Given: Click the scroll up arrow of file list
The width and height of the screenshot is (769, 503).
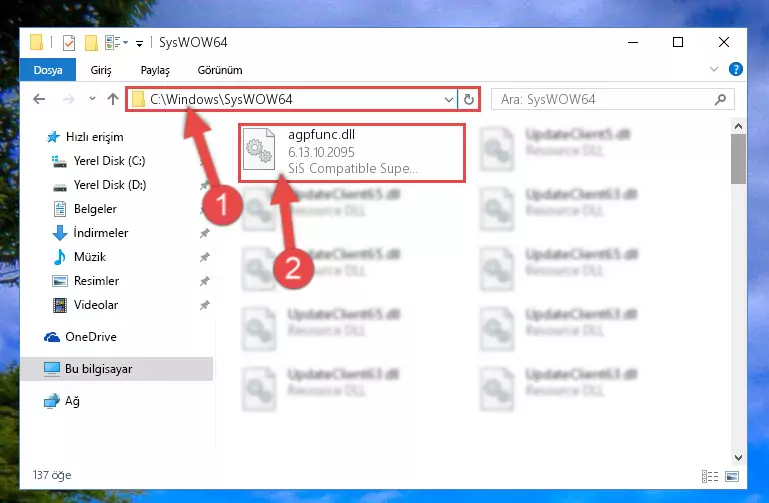Looking at the screenshot, I should [738, 126].
